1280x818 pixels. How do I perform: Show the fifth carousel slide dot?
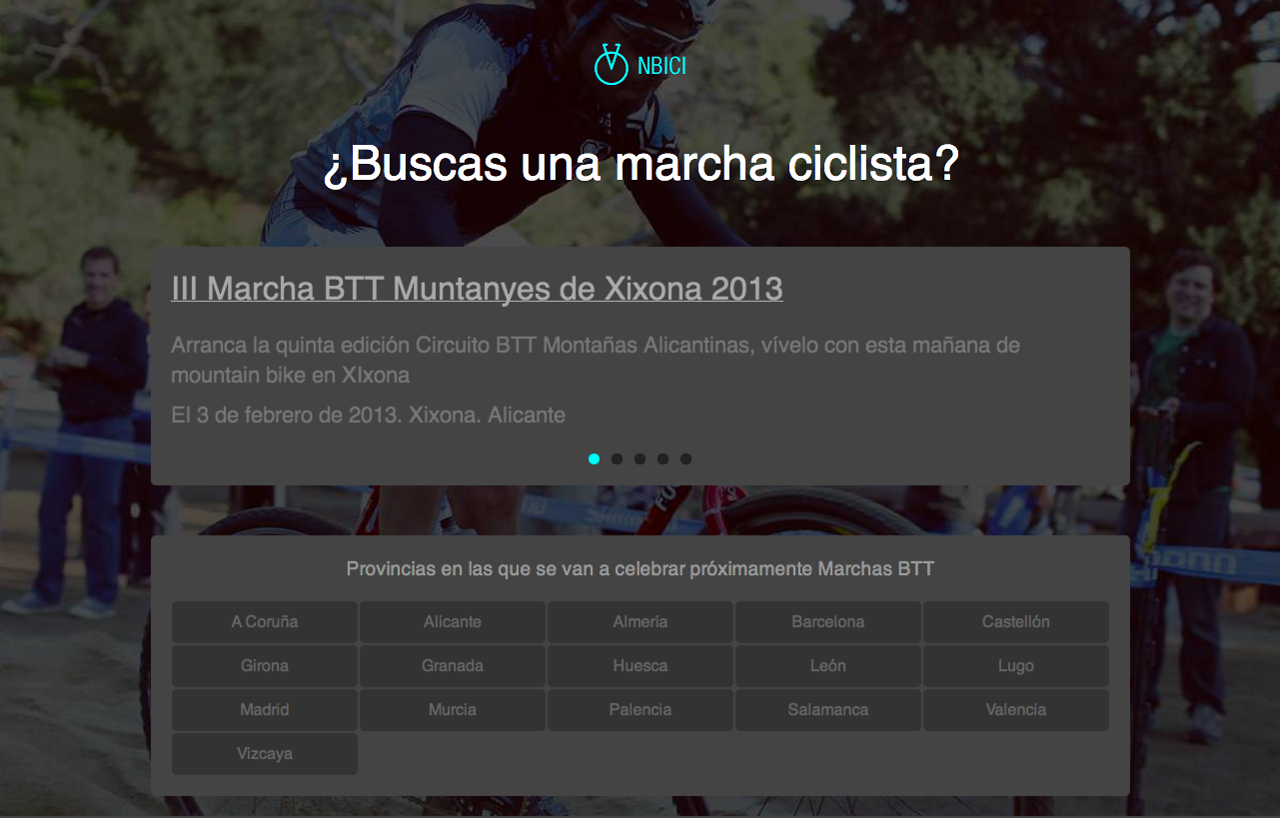coord(686,459)
